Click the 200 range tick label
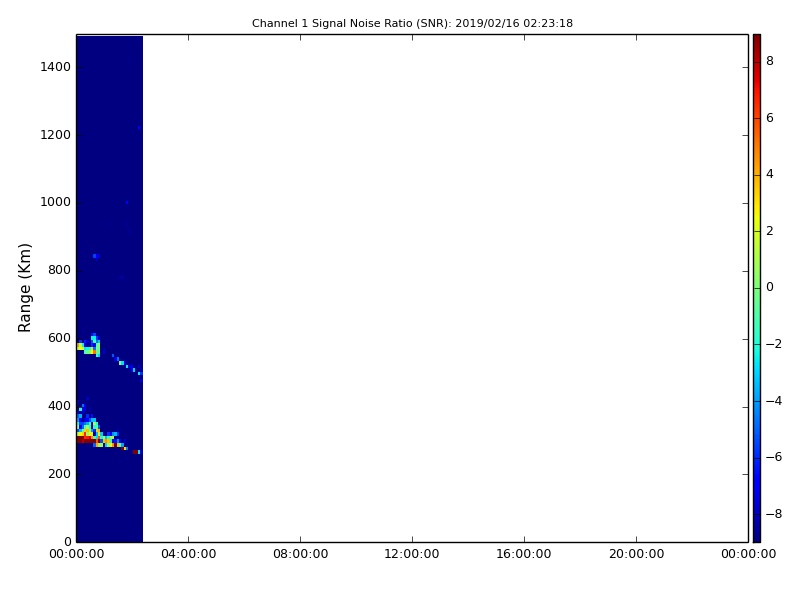 (x=59, y=473)
